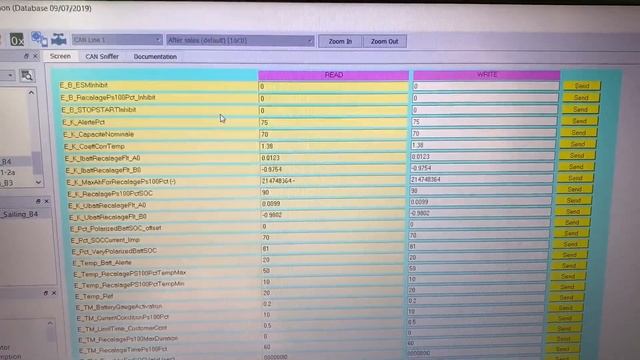The height and width of the screenshot is (360, 640).
Task: Send the E_K_CapaciteNominale value
Action: point(578,133)
